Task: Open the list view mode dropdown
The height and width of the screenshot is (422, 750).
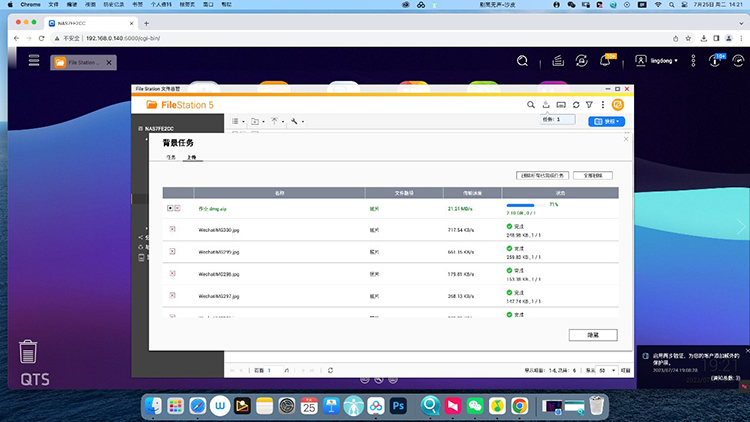Action: click(238, 121)
